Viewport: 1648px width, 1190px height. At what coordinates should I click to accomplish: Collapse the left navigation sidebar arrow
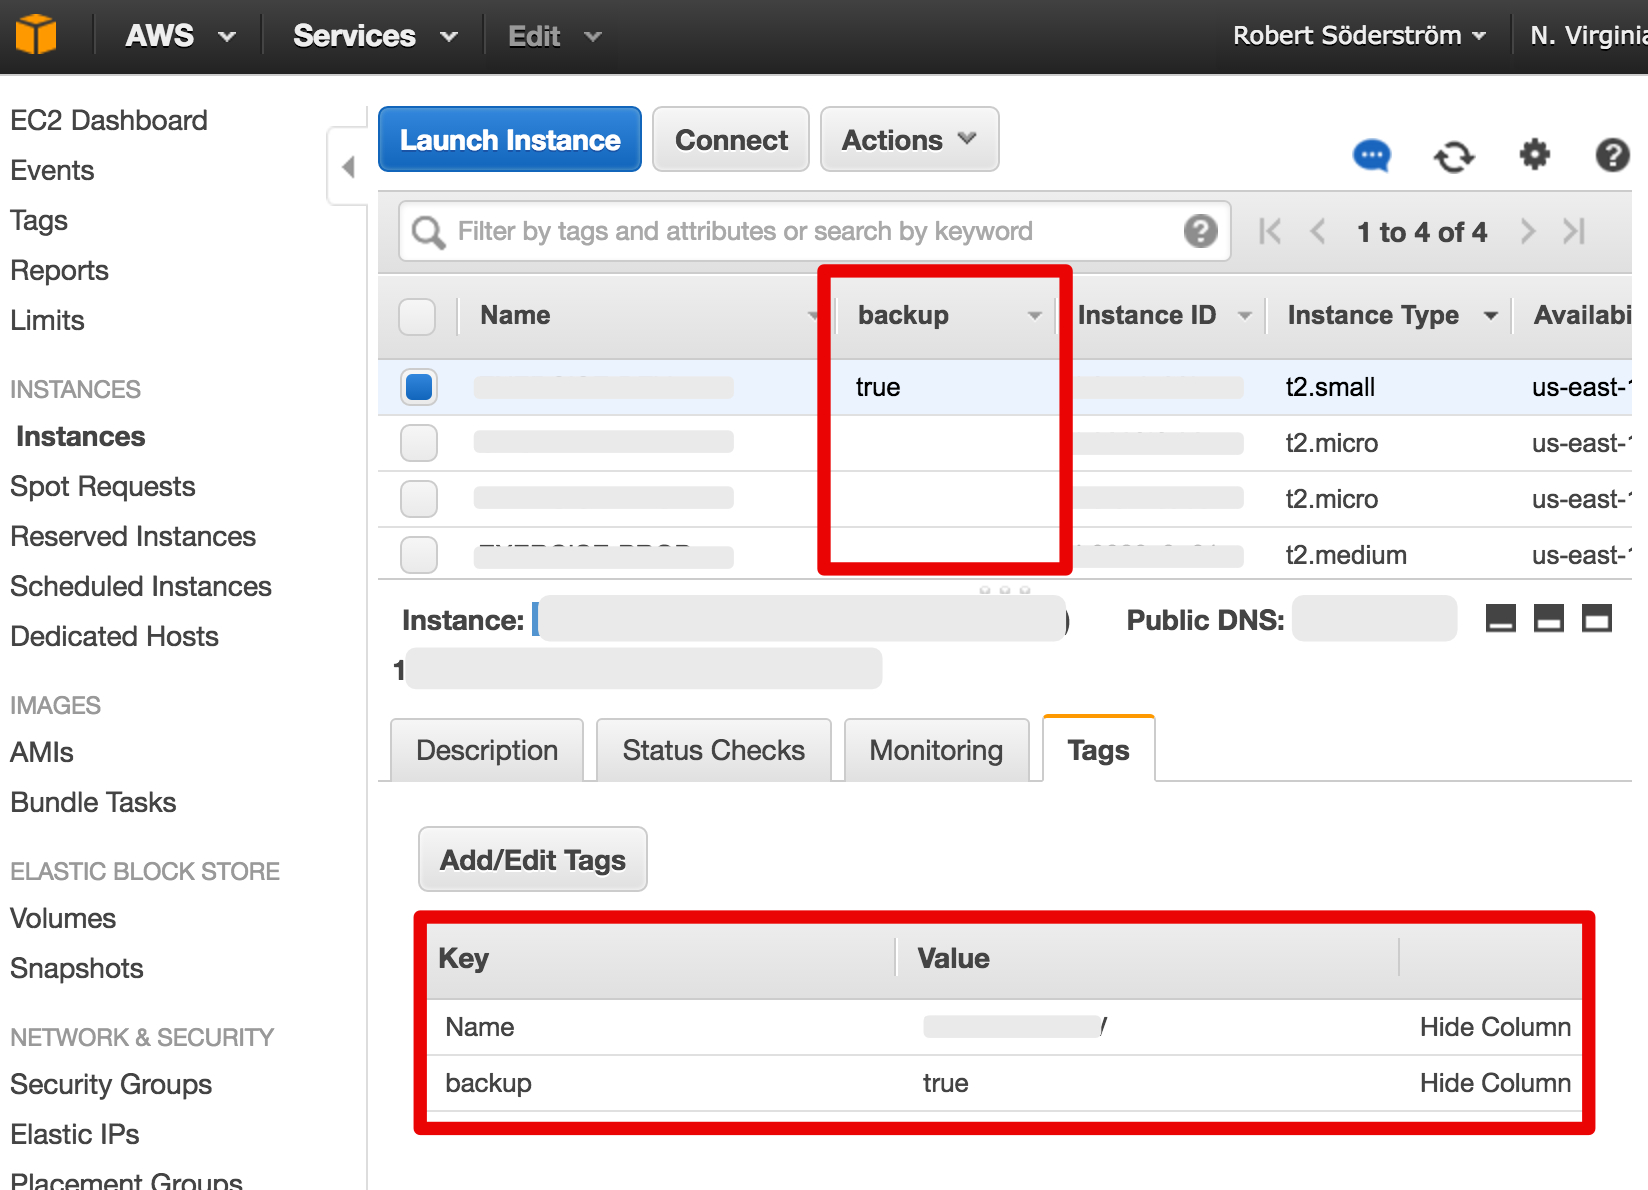pyautogui.click(x=348, y=166)
